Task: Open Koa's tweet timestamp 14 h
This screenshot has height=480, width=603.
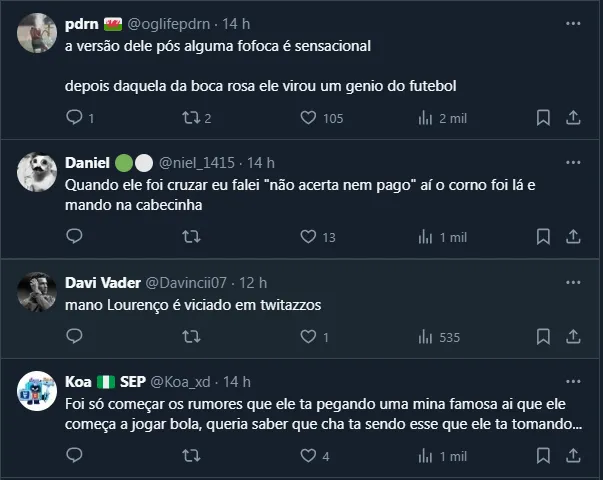Action: pos(237,382)
